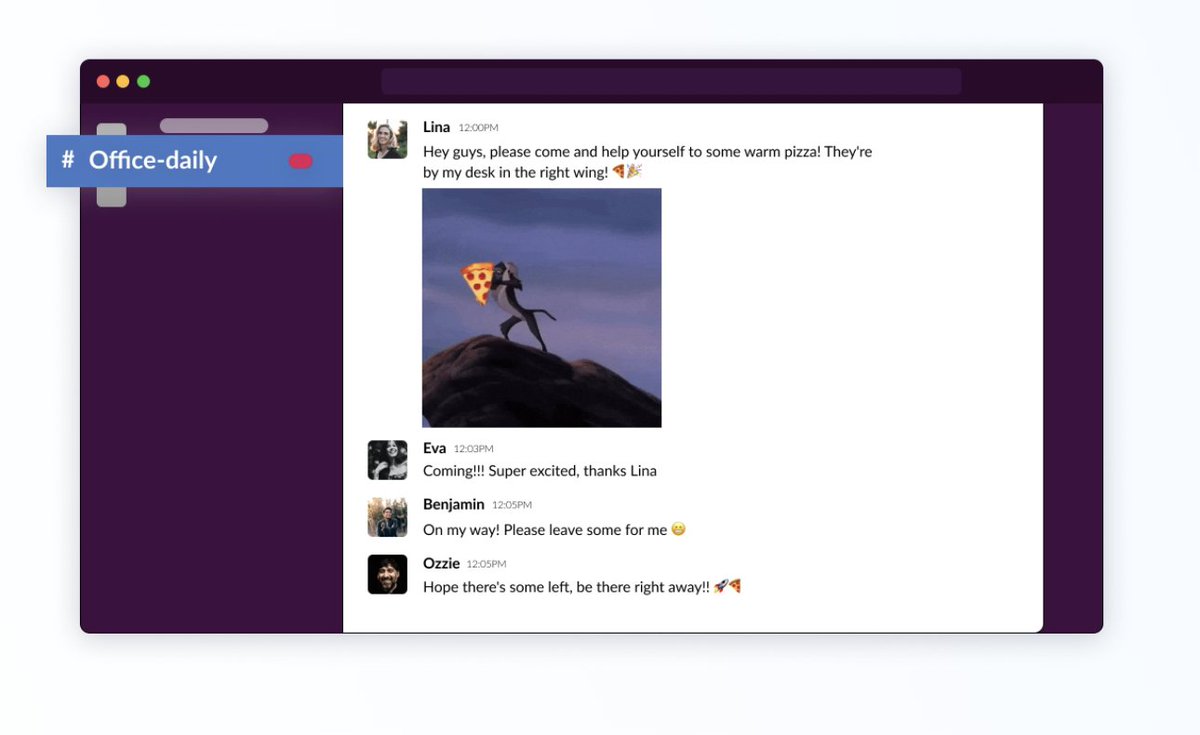Click timestamp on Ozzie's message
Screen dimensions: 1200x735
pos(487,564)
